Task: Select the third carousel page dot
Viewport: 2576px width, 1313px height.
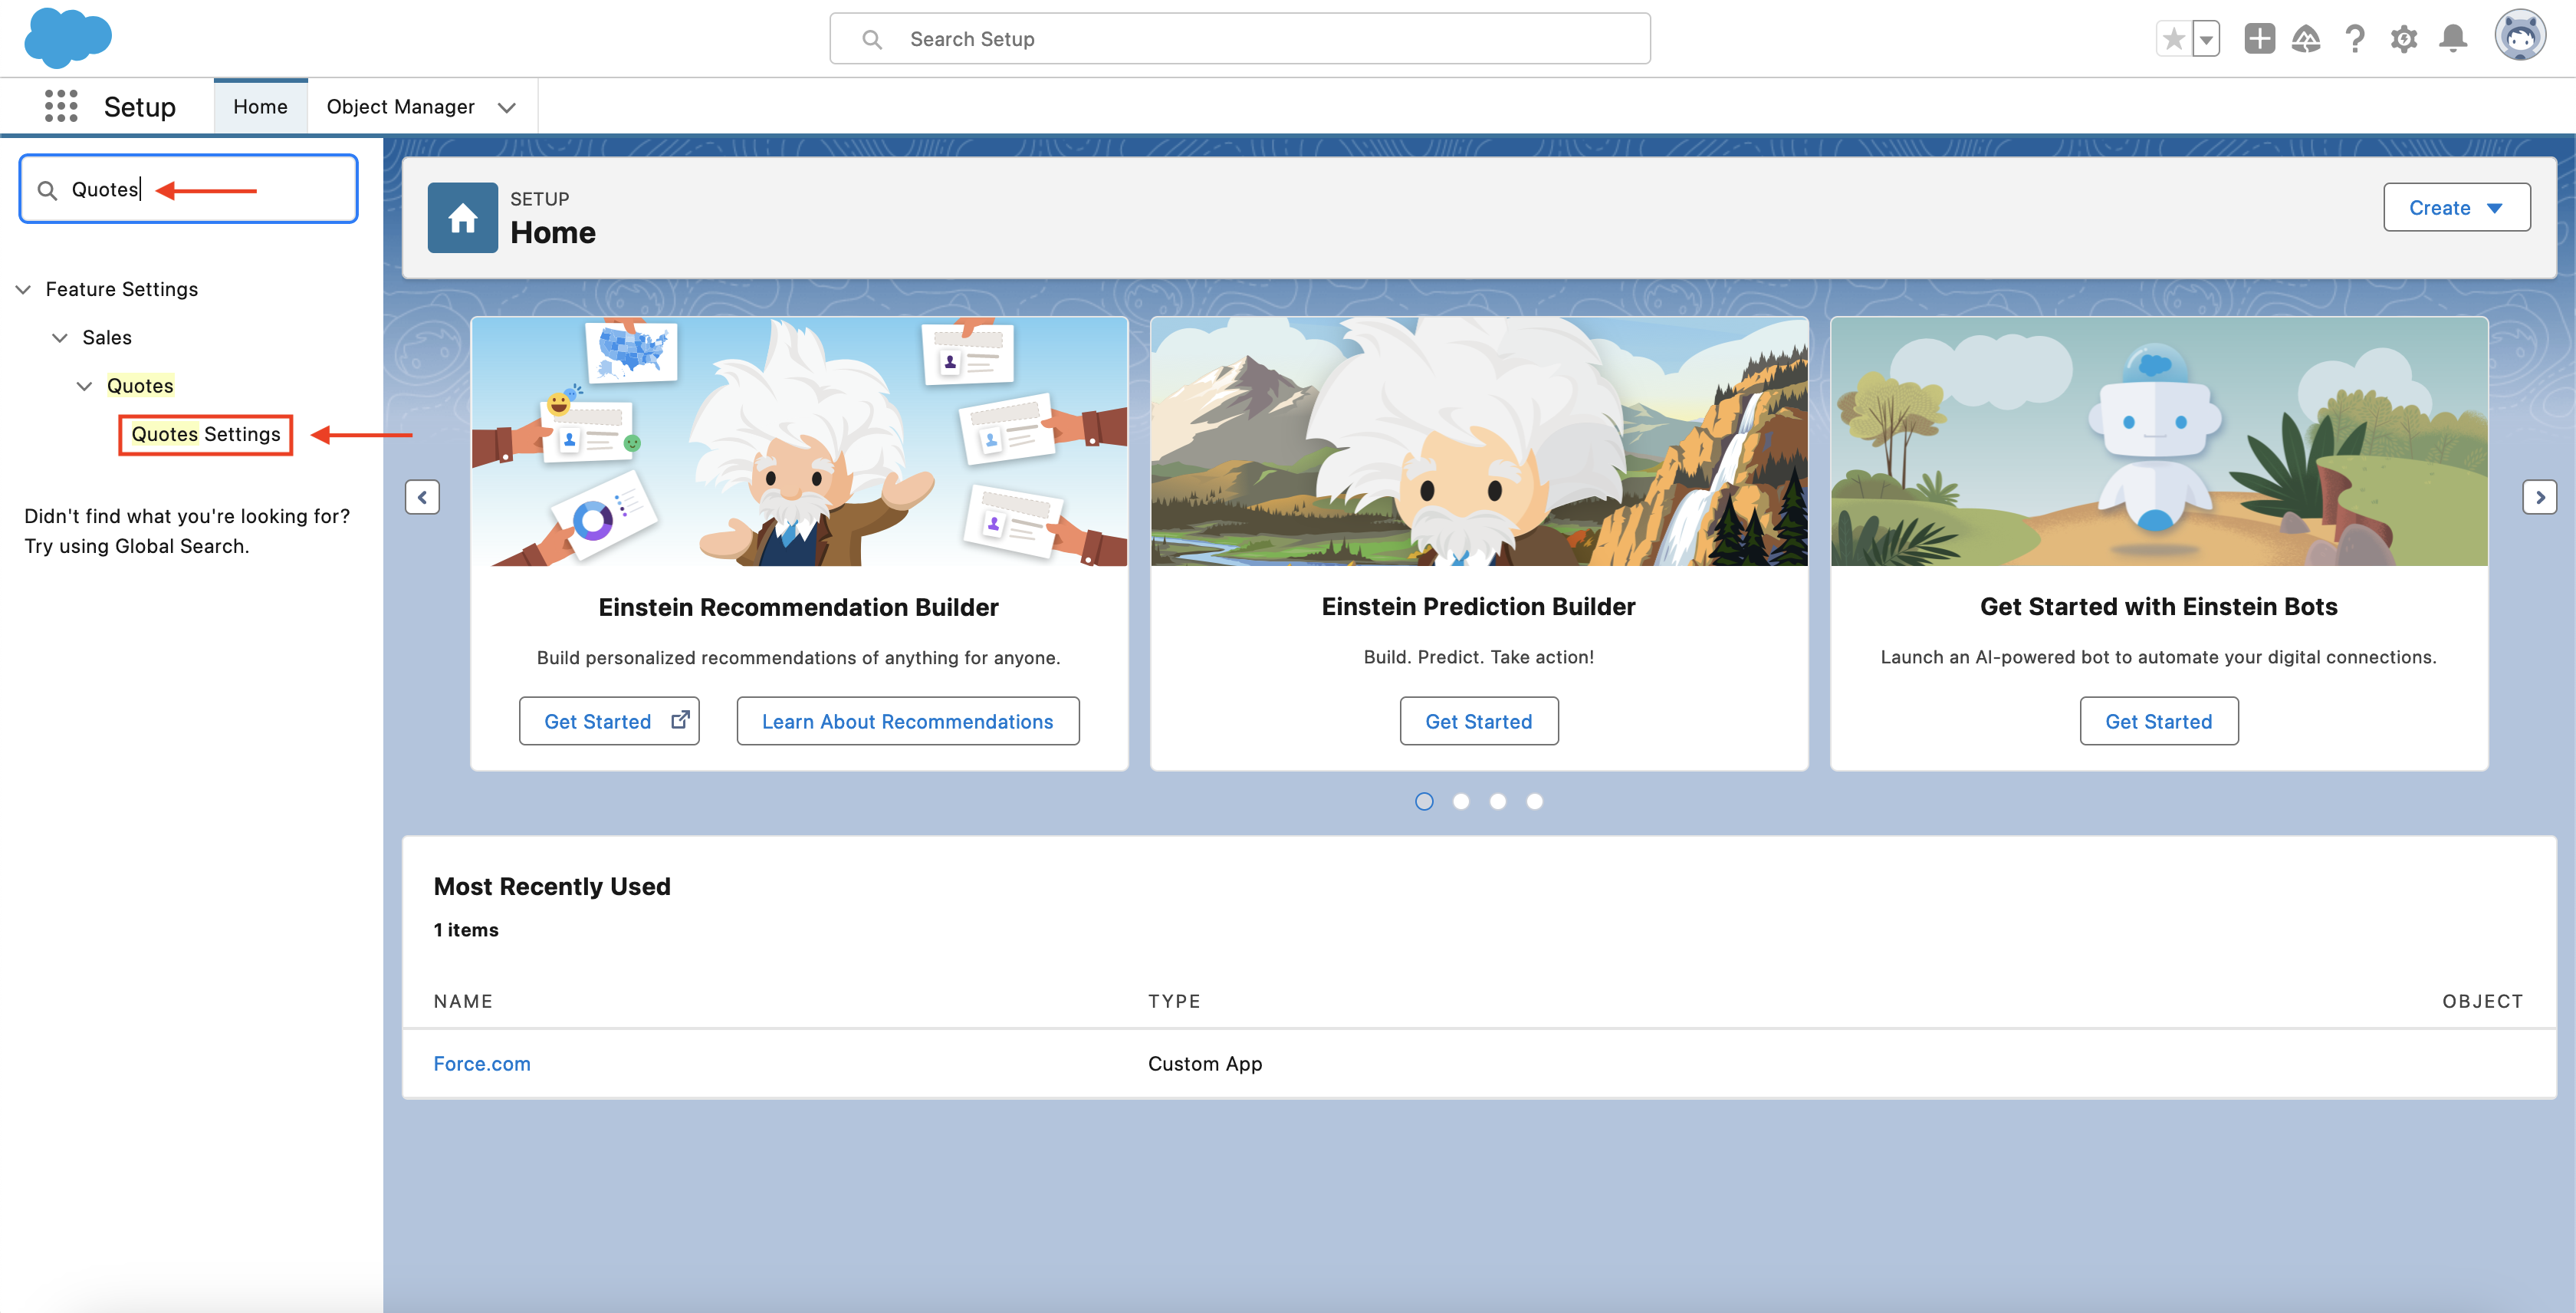Action: coord(1498,801)
